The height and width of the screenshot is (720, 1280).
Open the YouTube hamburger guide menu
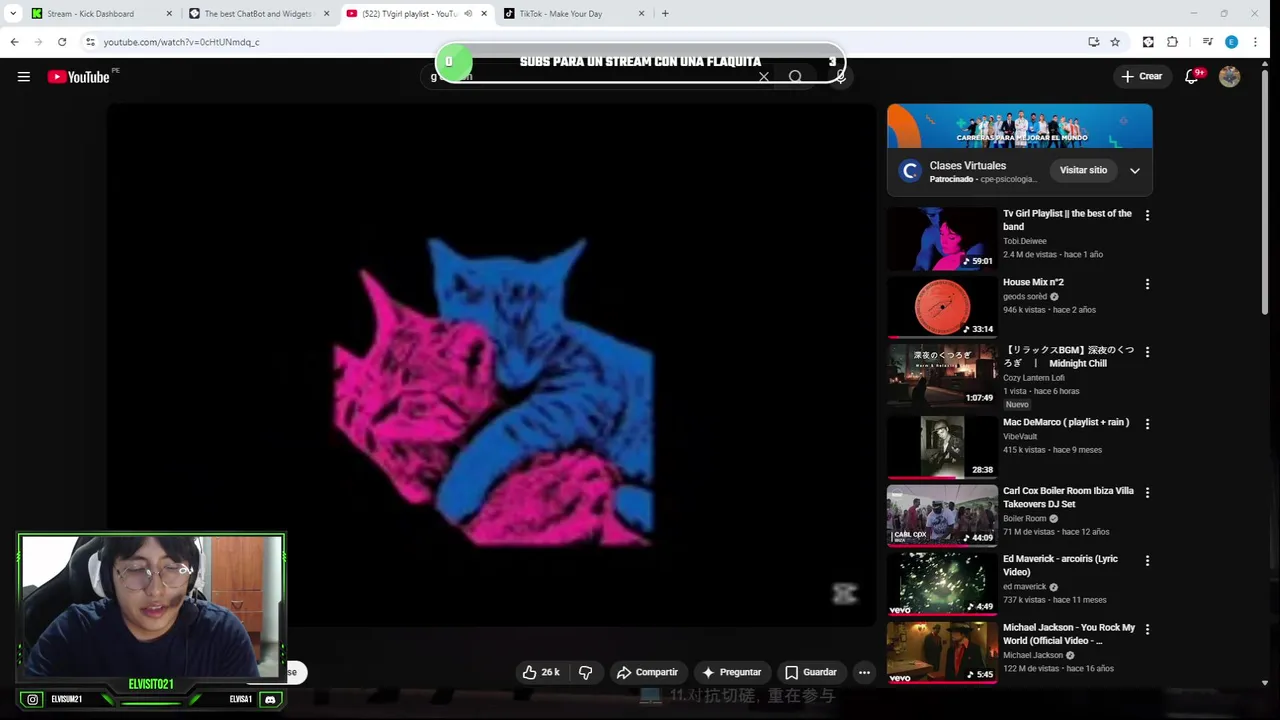pos(24,77)
